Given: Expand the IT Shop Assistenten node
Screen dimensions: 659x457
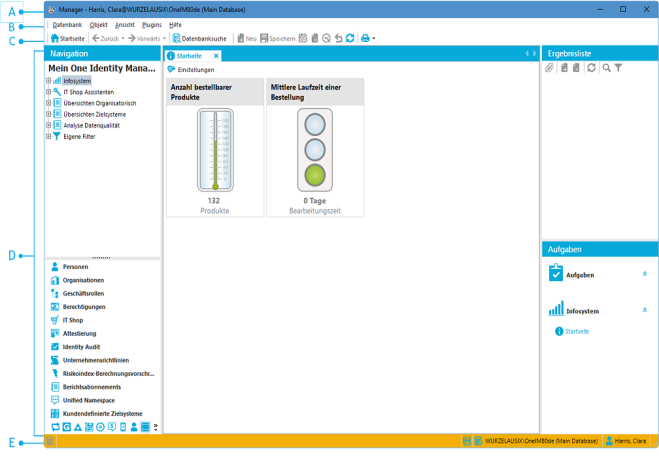Looking at the screenshot, I should [48, 92].
